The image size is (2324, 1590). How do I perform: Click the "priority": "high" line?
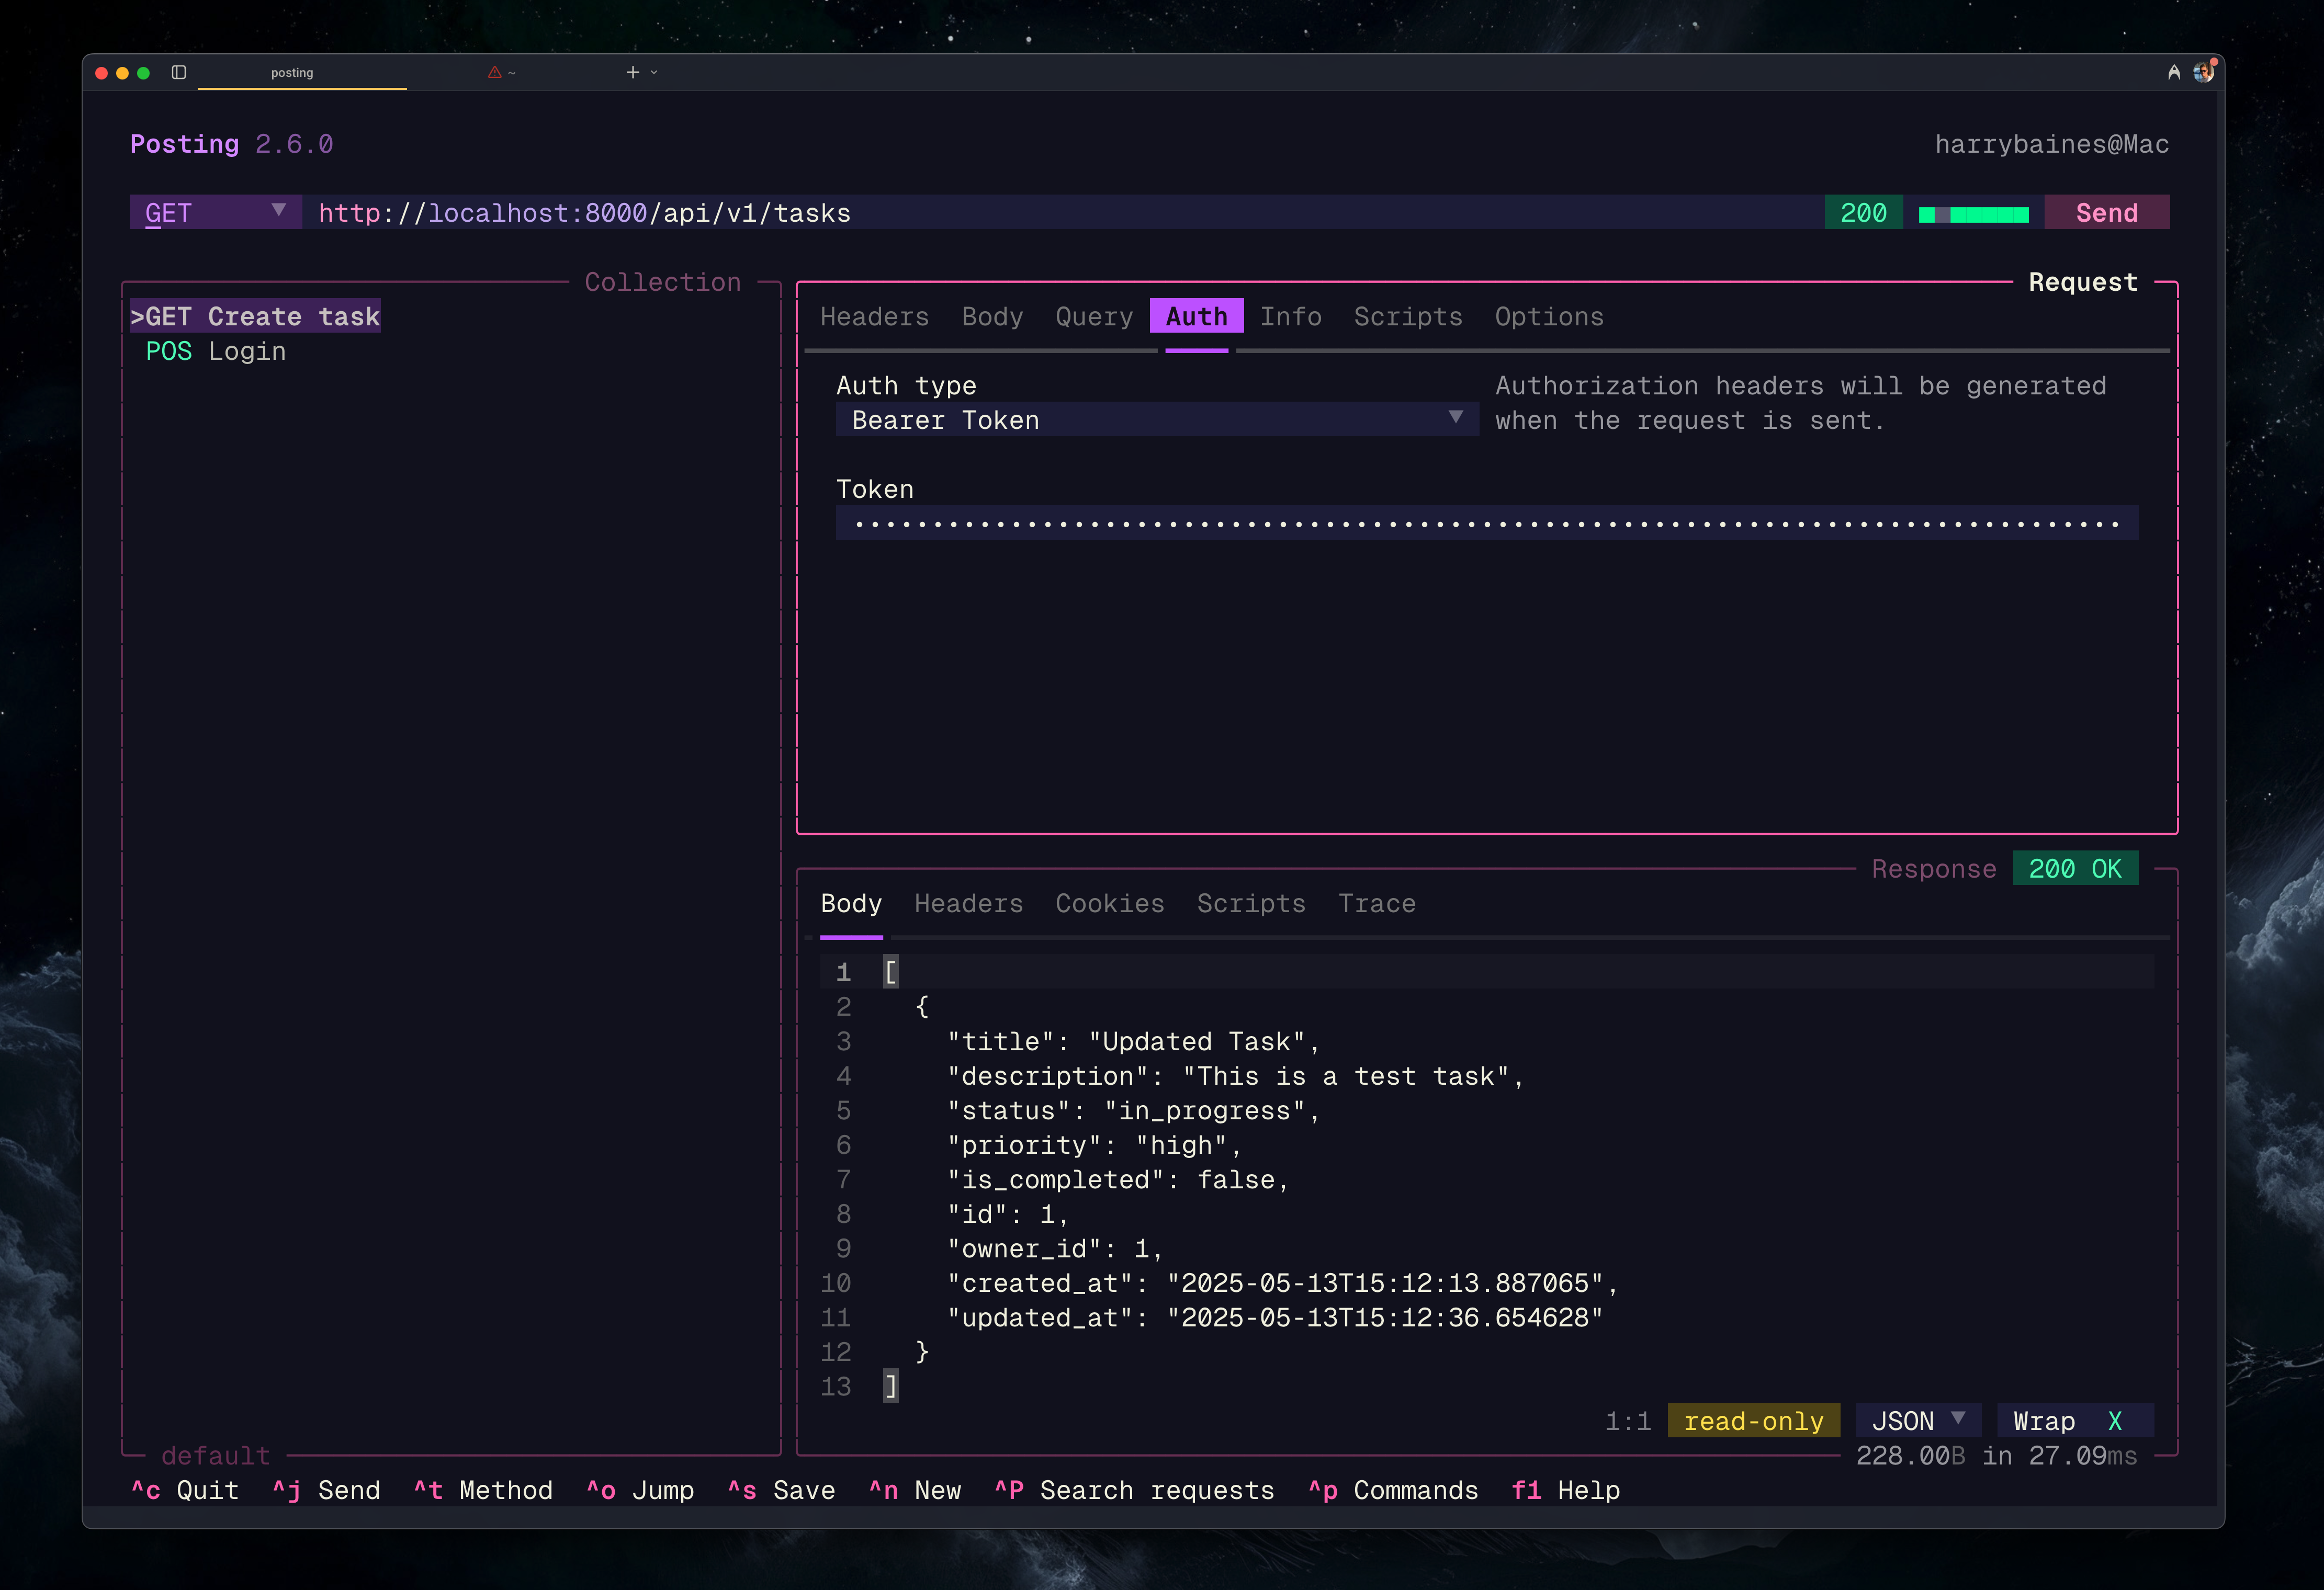coord(1094,1145)
